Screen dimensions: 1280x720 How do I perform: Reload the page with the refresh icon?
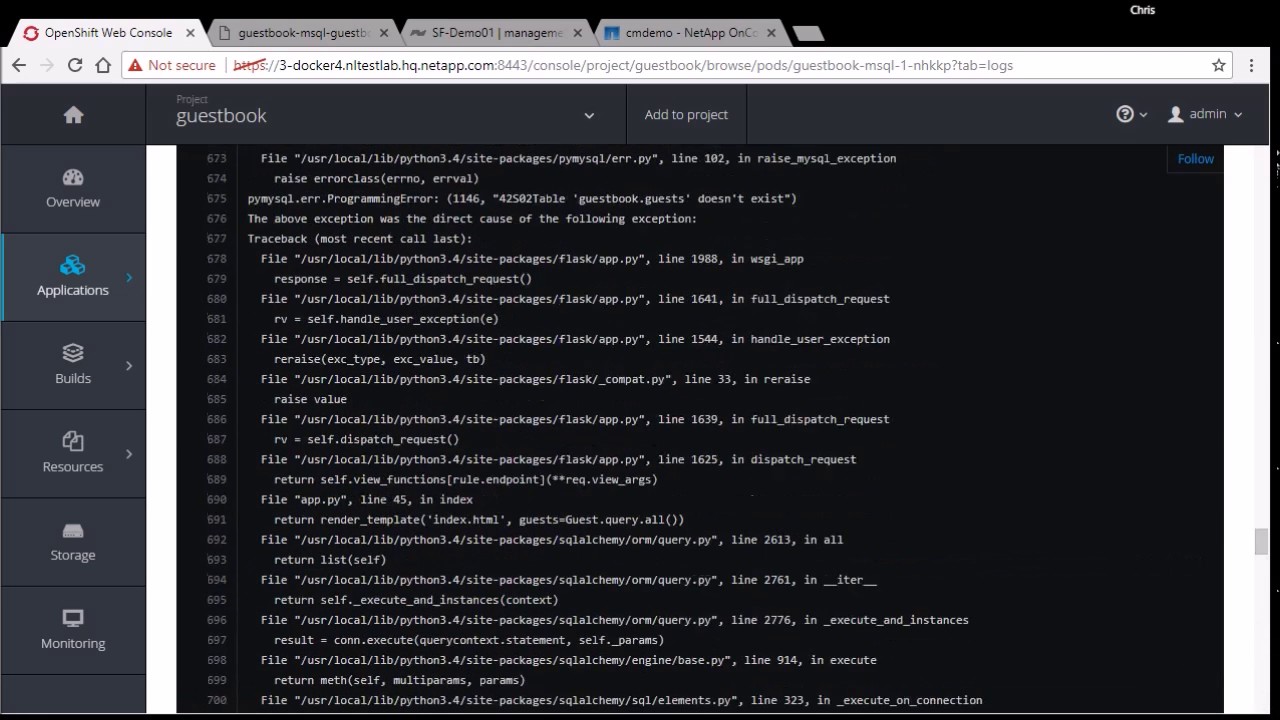pyautogui.click(x=75, y=65)
